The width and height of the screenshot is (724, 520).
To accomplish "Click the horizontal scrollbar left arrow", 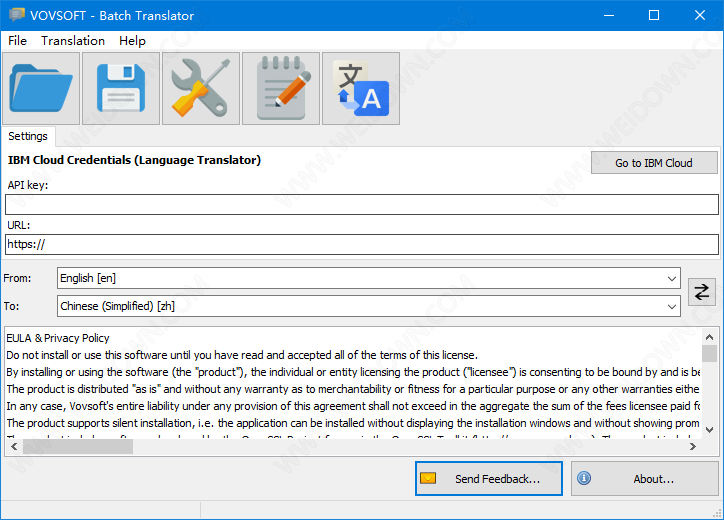I will pos(14,447).
